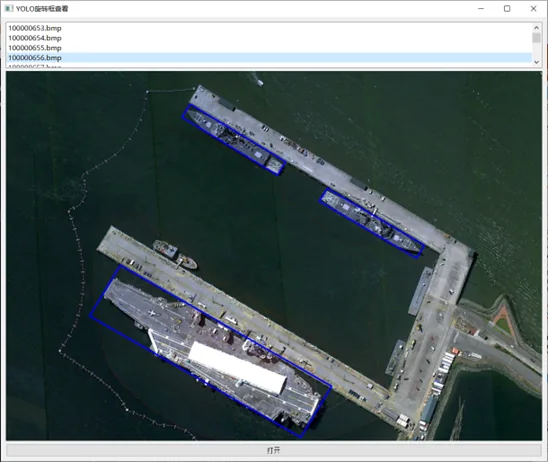
Task: Click the file list scroll up arrow
Action: [536, 27]
